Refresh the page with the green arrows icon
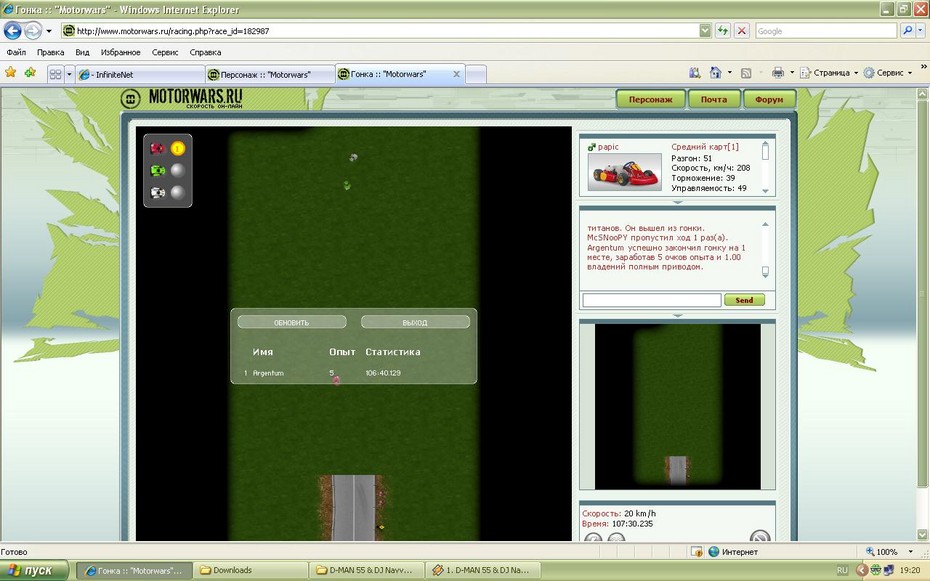The image size is (930, 581). coord(722,31)
